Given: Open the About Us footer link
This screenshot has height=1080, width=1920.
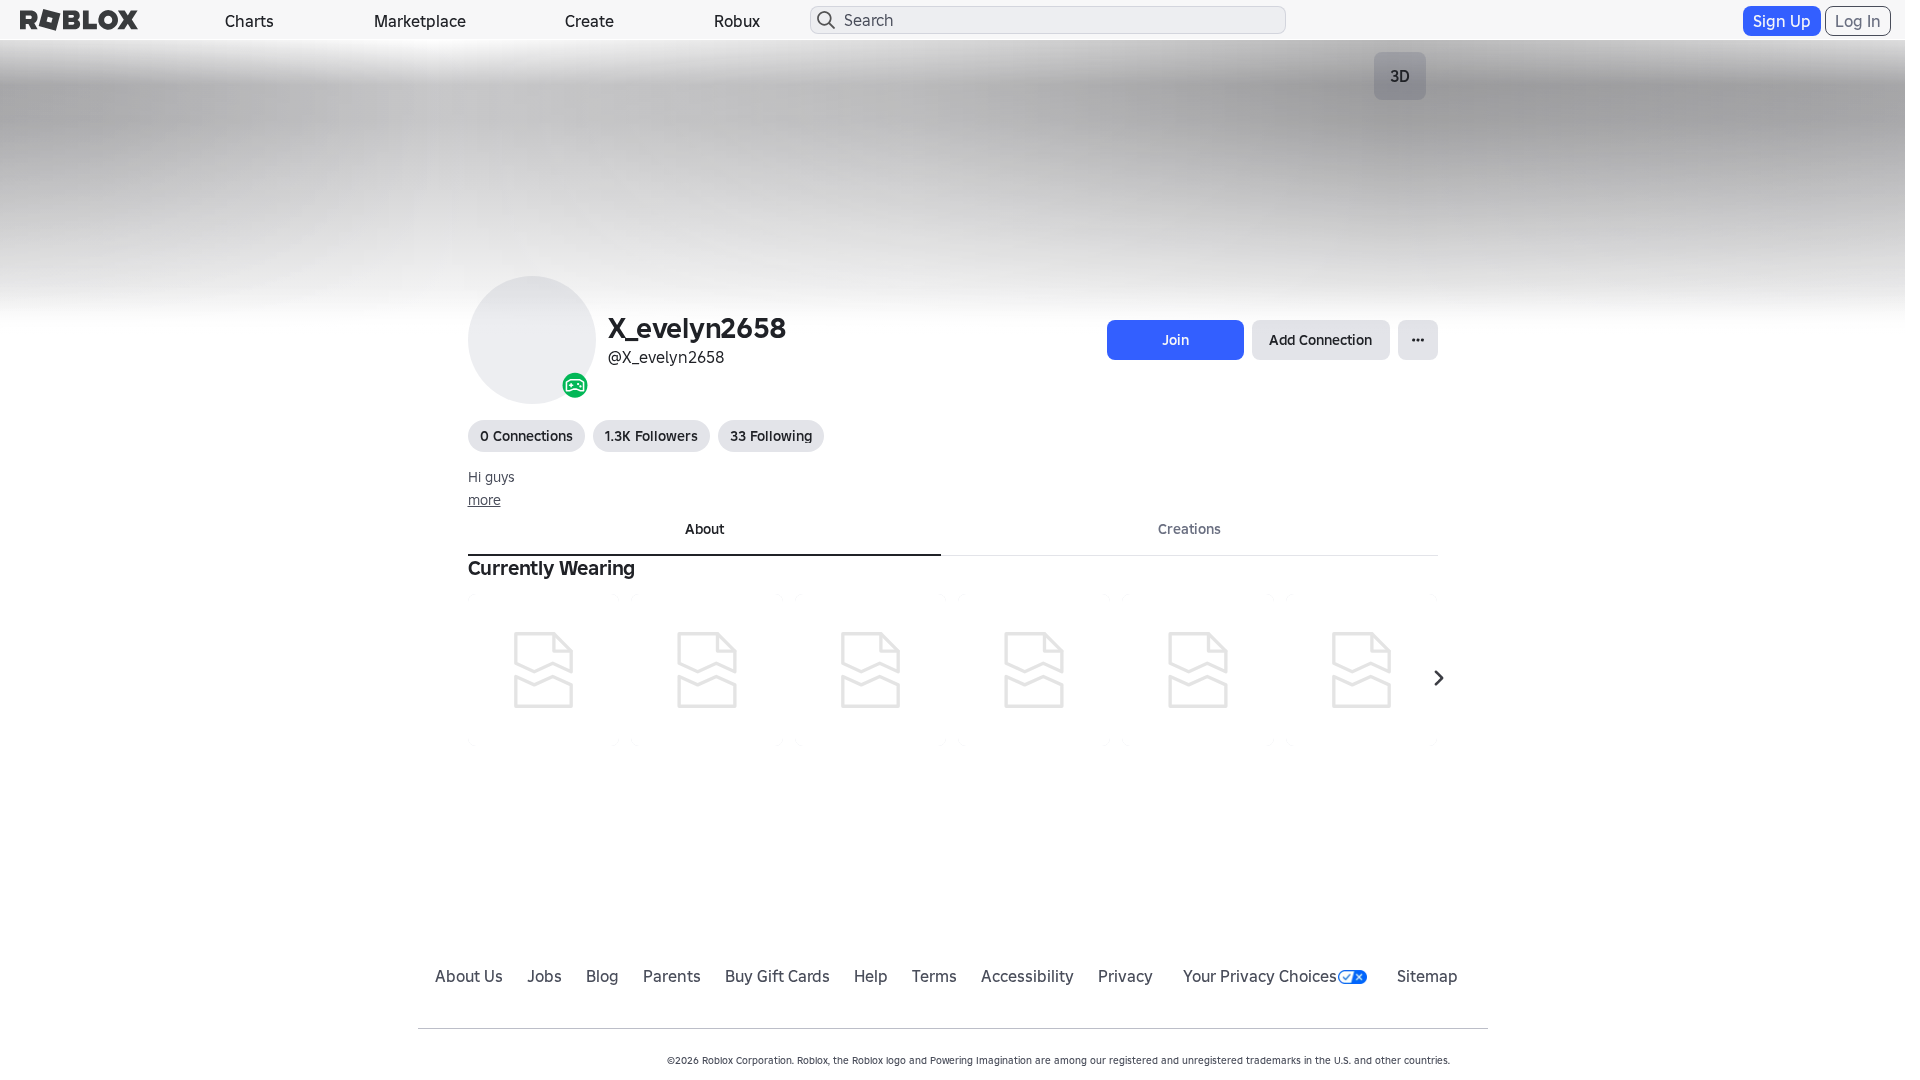Looking at the screenshot, I should pos(469,976).
